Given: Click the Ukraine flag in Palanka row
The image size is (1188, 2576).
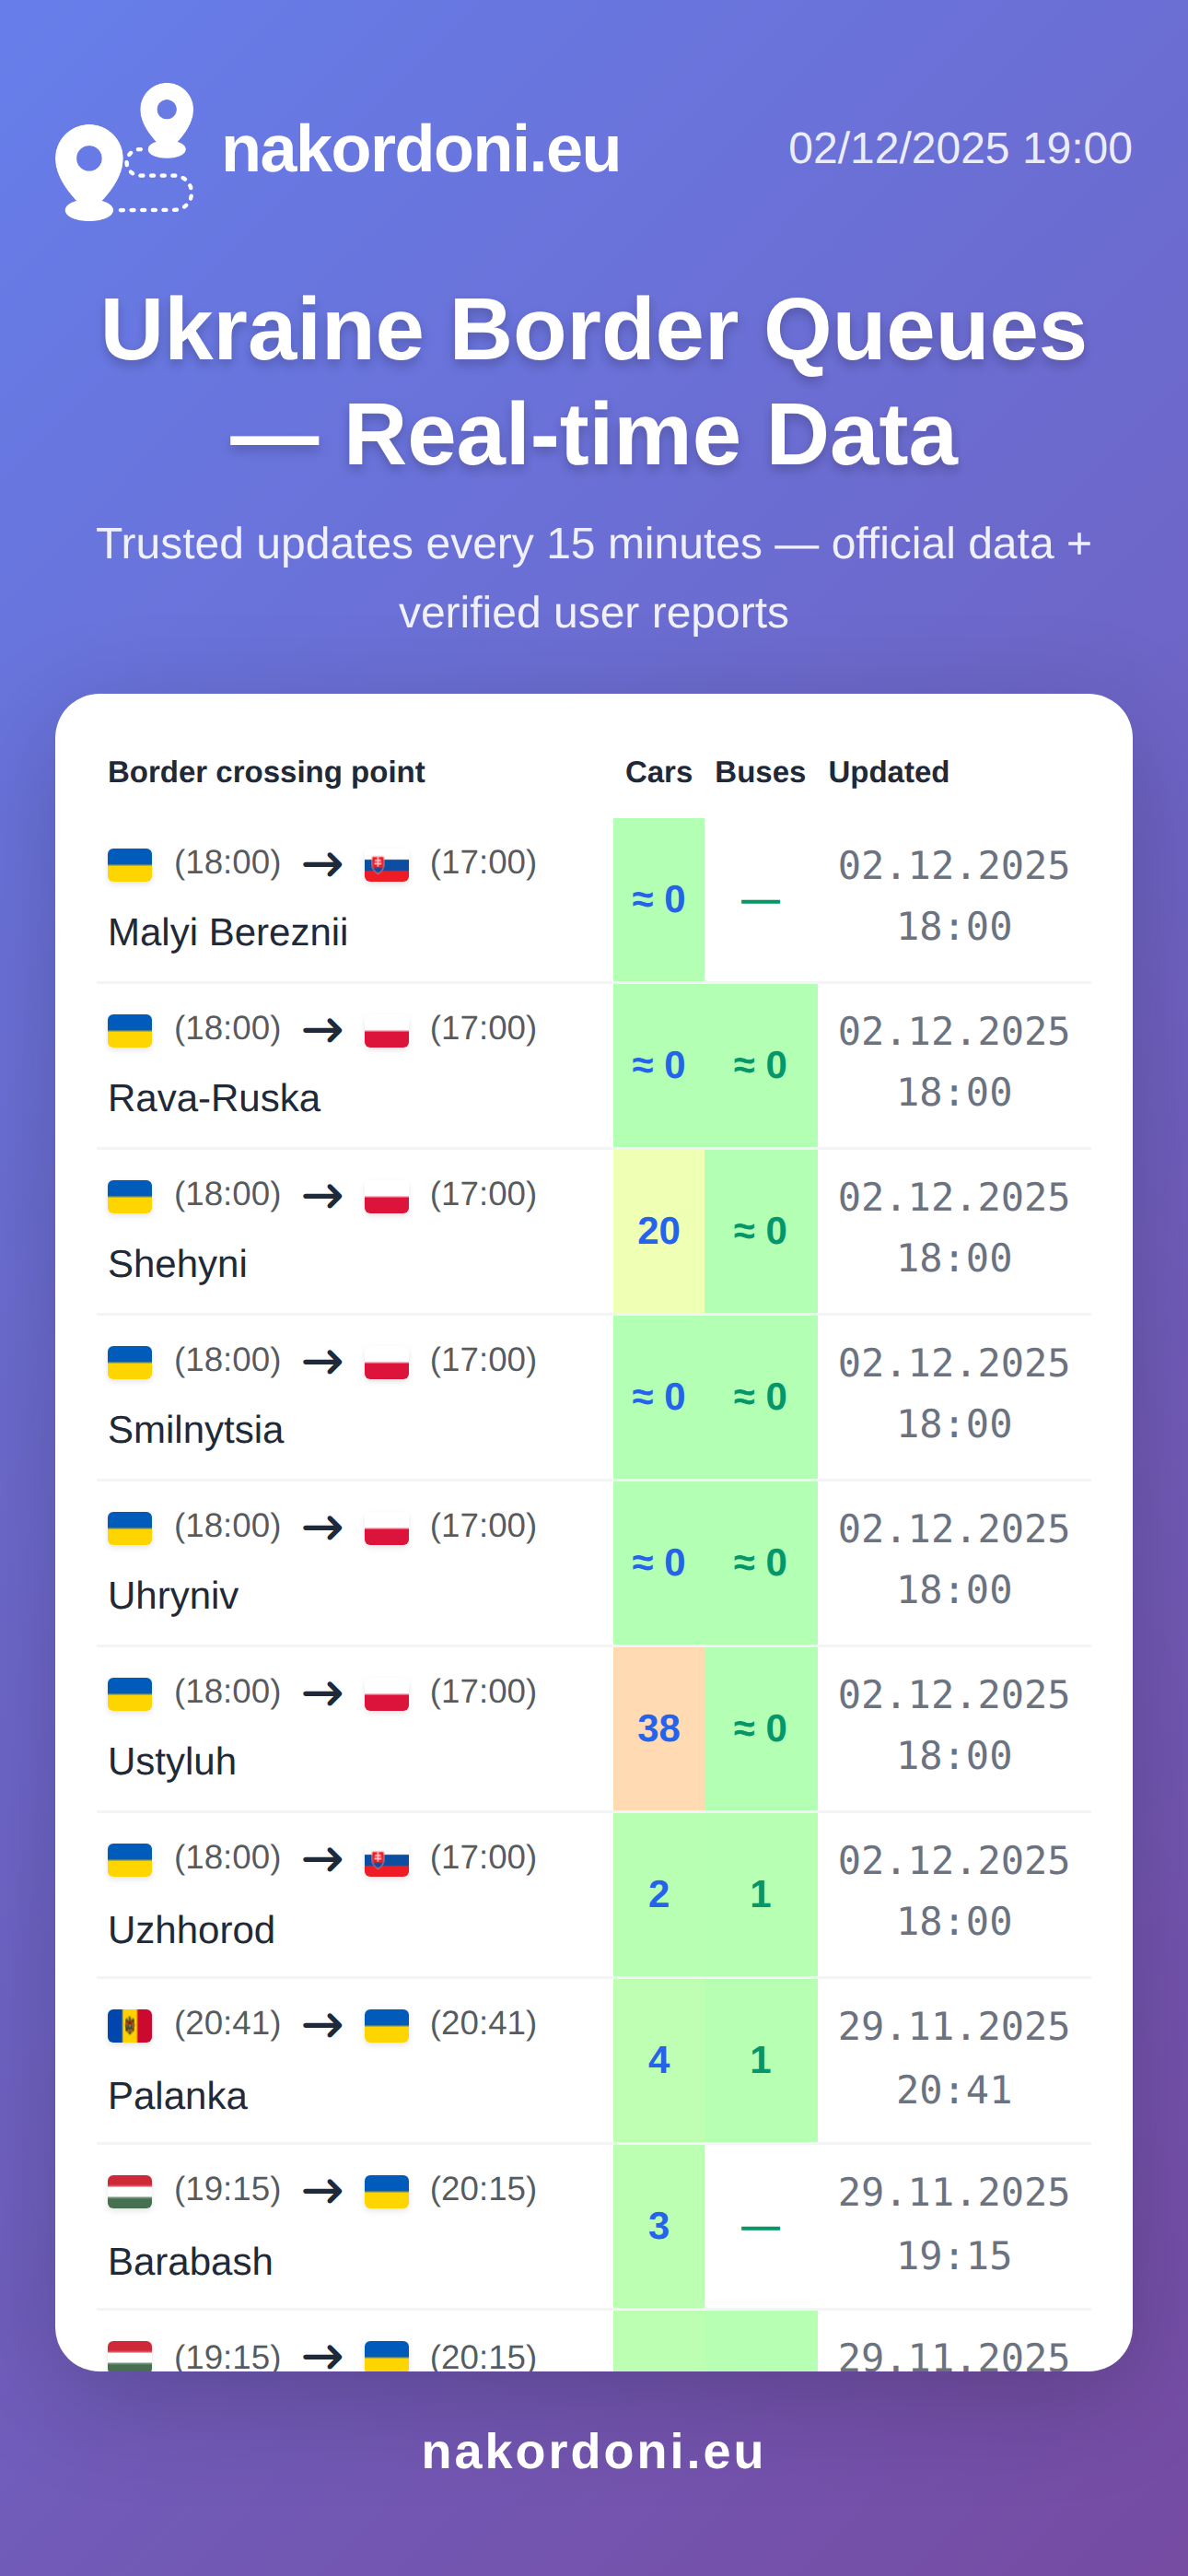Looking at the screenshot, I should (386, 2026).
